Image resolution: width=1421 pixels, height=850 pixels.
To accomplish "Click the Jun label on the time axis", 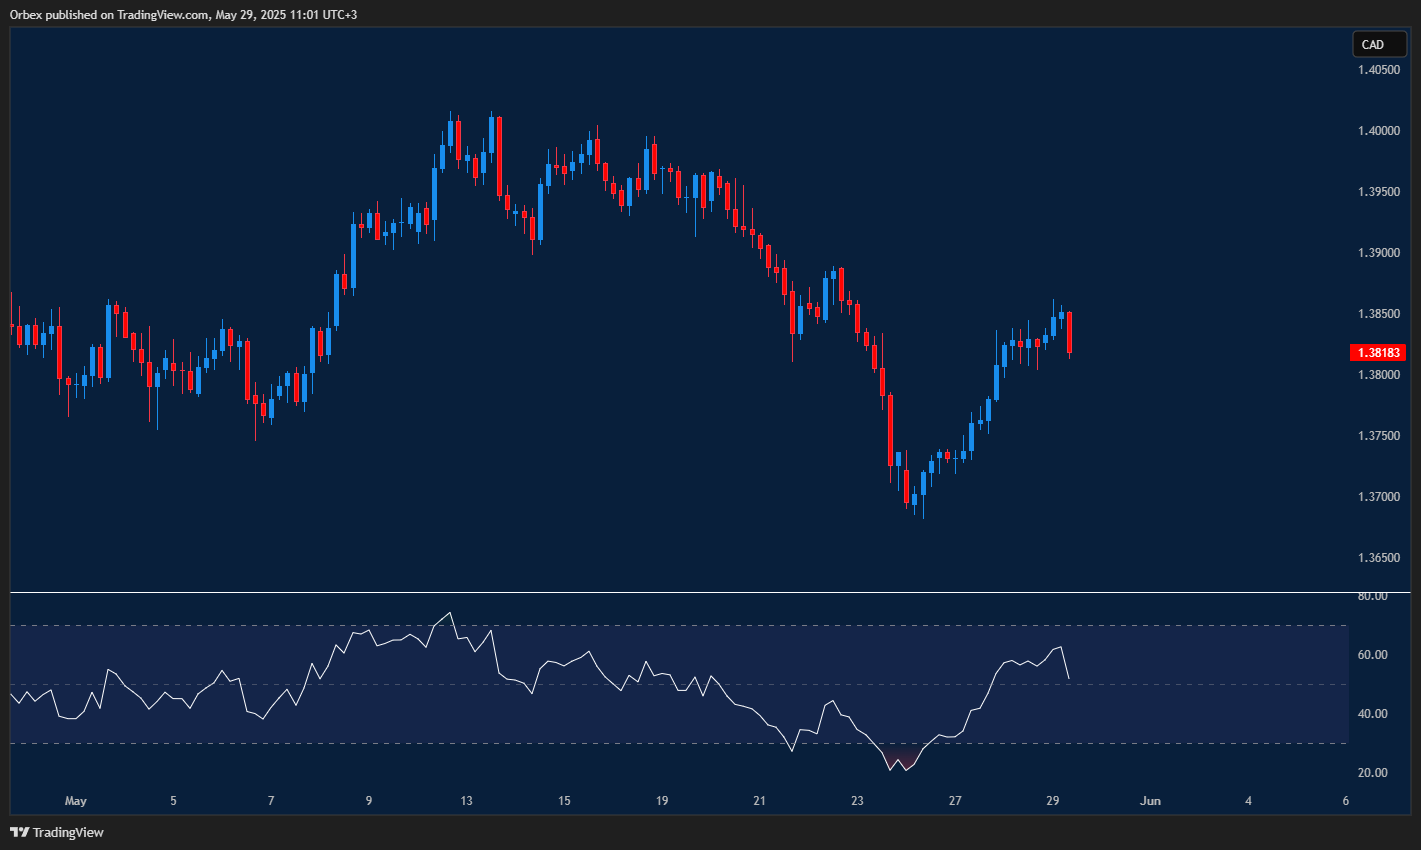I will [x=1149, y=801].
